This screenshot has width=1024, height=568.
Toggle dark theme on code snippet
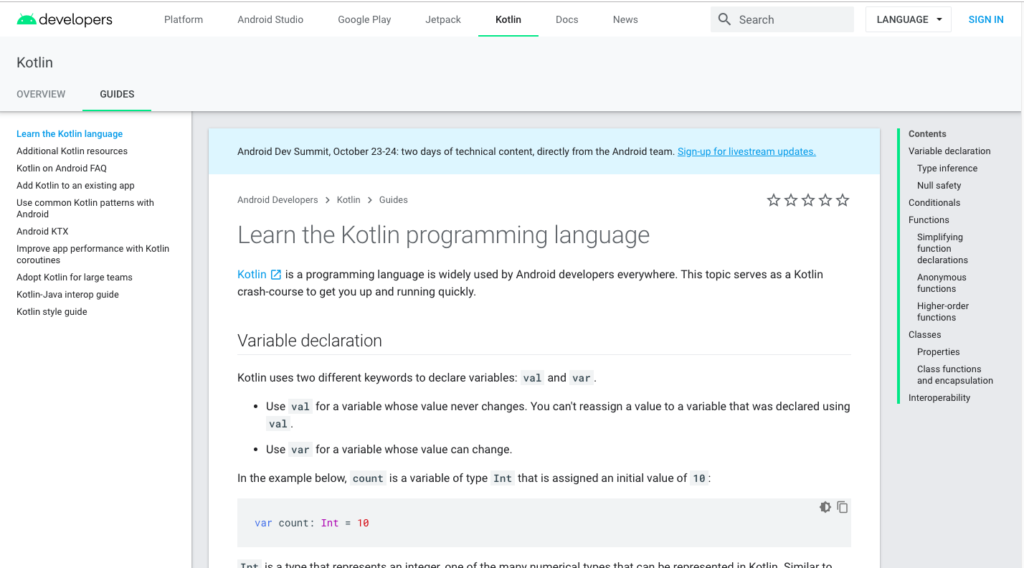click(x=825, y=507)
